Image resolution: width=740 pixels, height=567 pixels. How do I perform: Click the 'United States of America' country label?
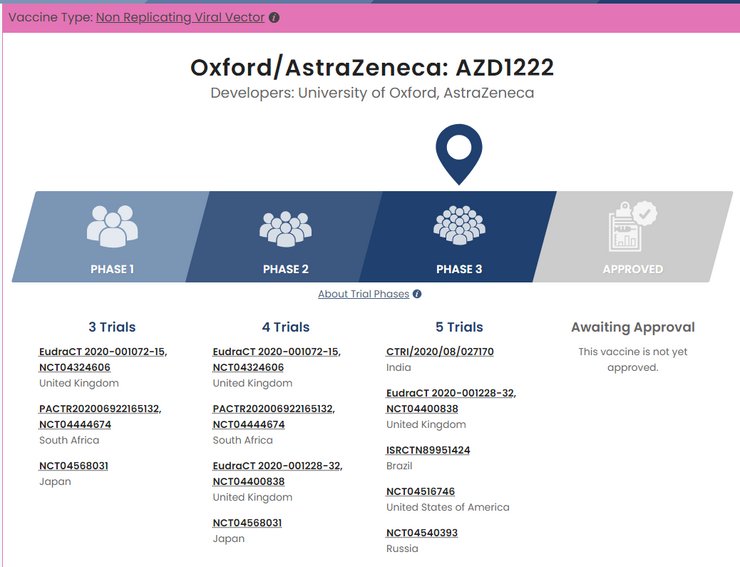tap(448, 508)
